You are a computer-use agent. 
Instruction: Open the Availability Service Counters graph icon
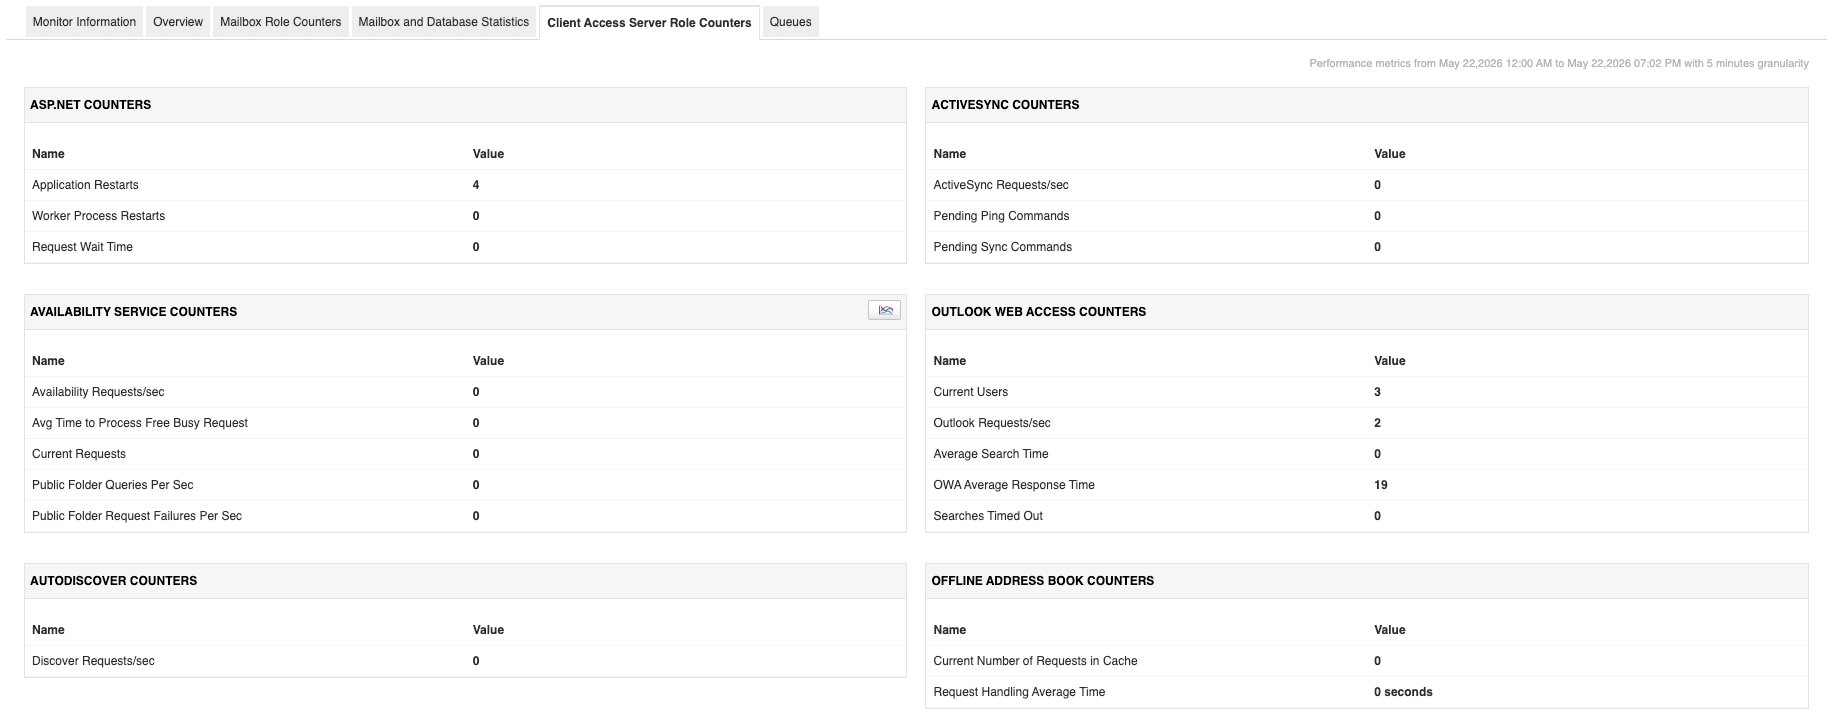pyautogui.click(x=884, y=311)
